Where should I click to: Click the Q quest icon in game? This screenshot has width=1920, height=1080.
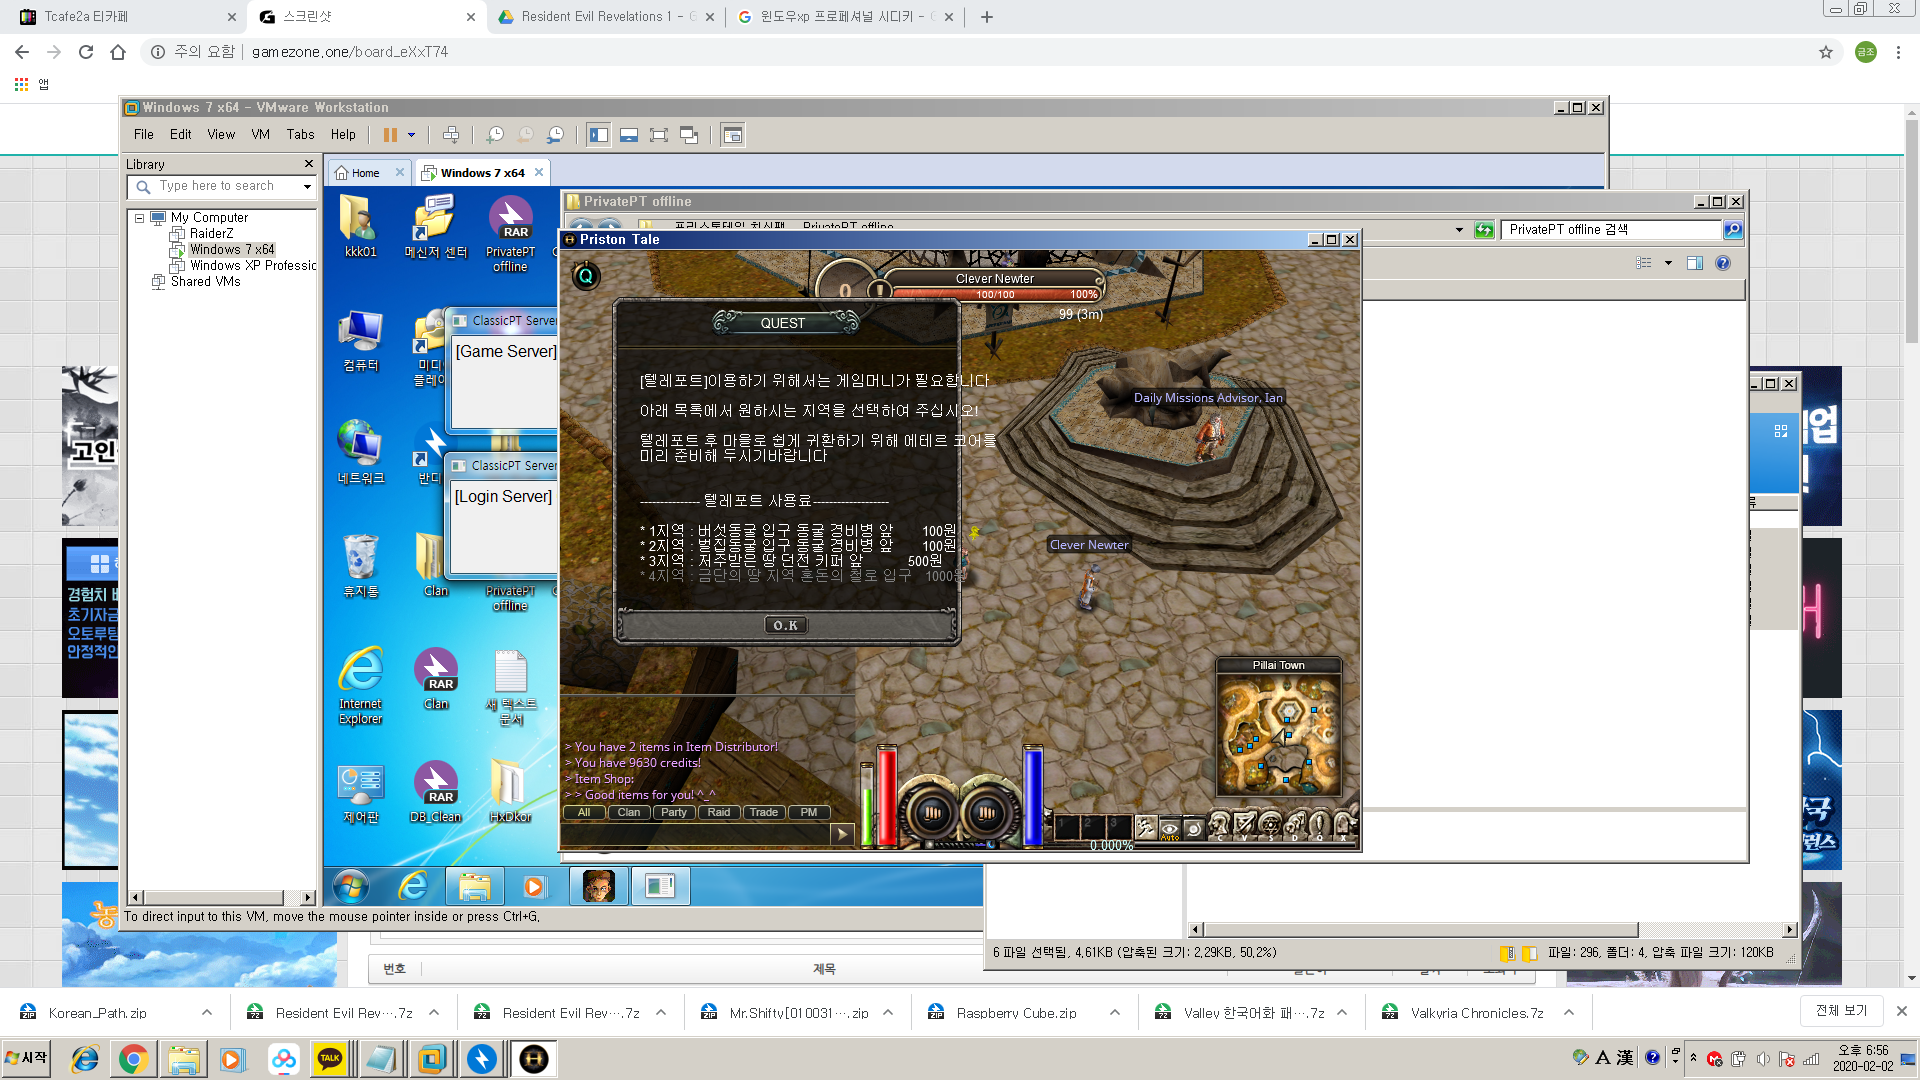click(x=586, y=276)
